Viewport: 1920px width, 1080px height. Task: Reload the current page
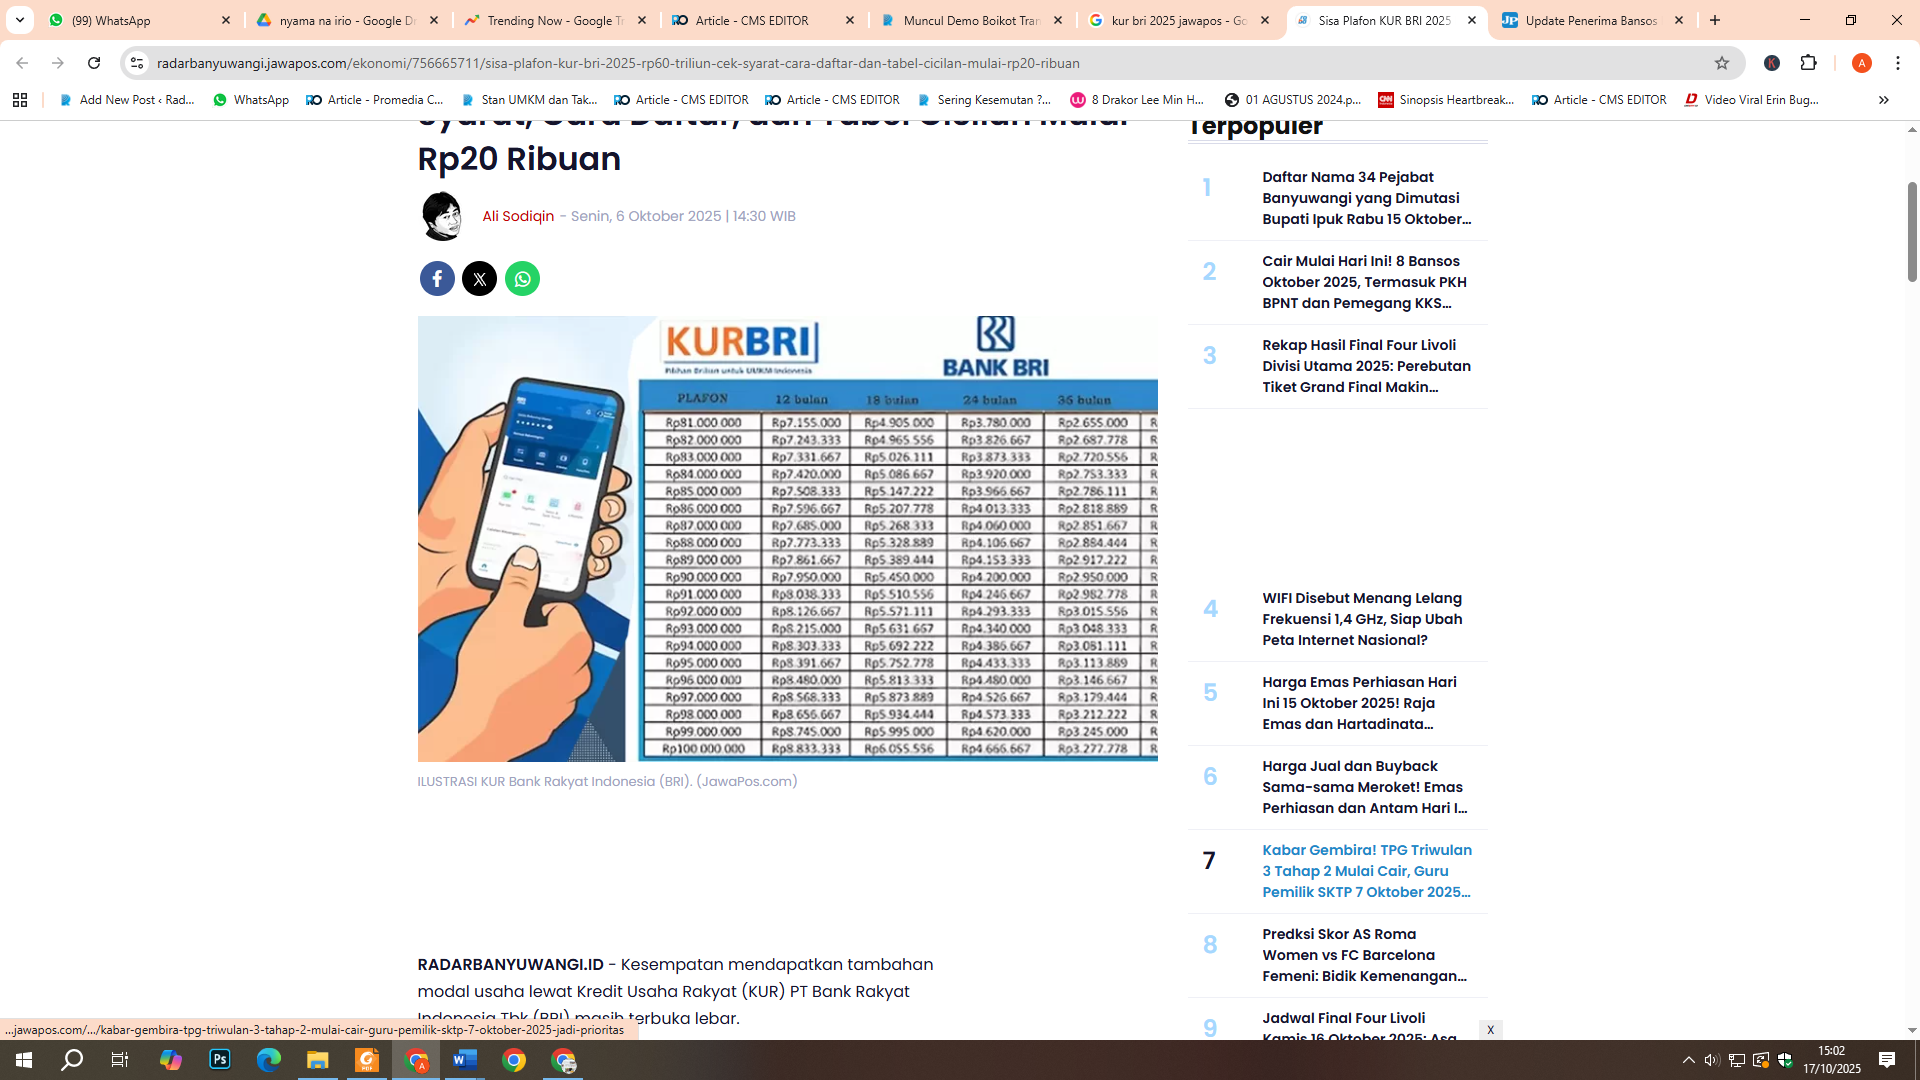pyautogui.click(x=94, y=63)
